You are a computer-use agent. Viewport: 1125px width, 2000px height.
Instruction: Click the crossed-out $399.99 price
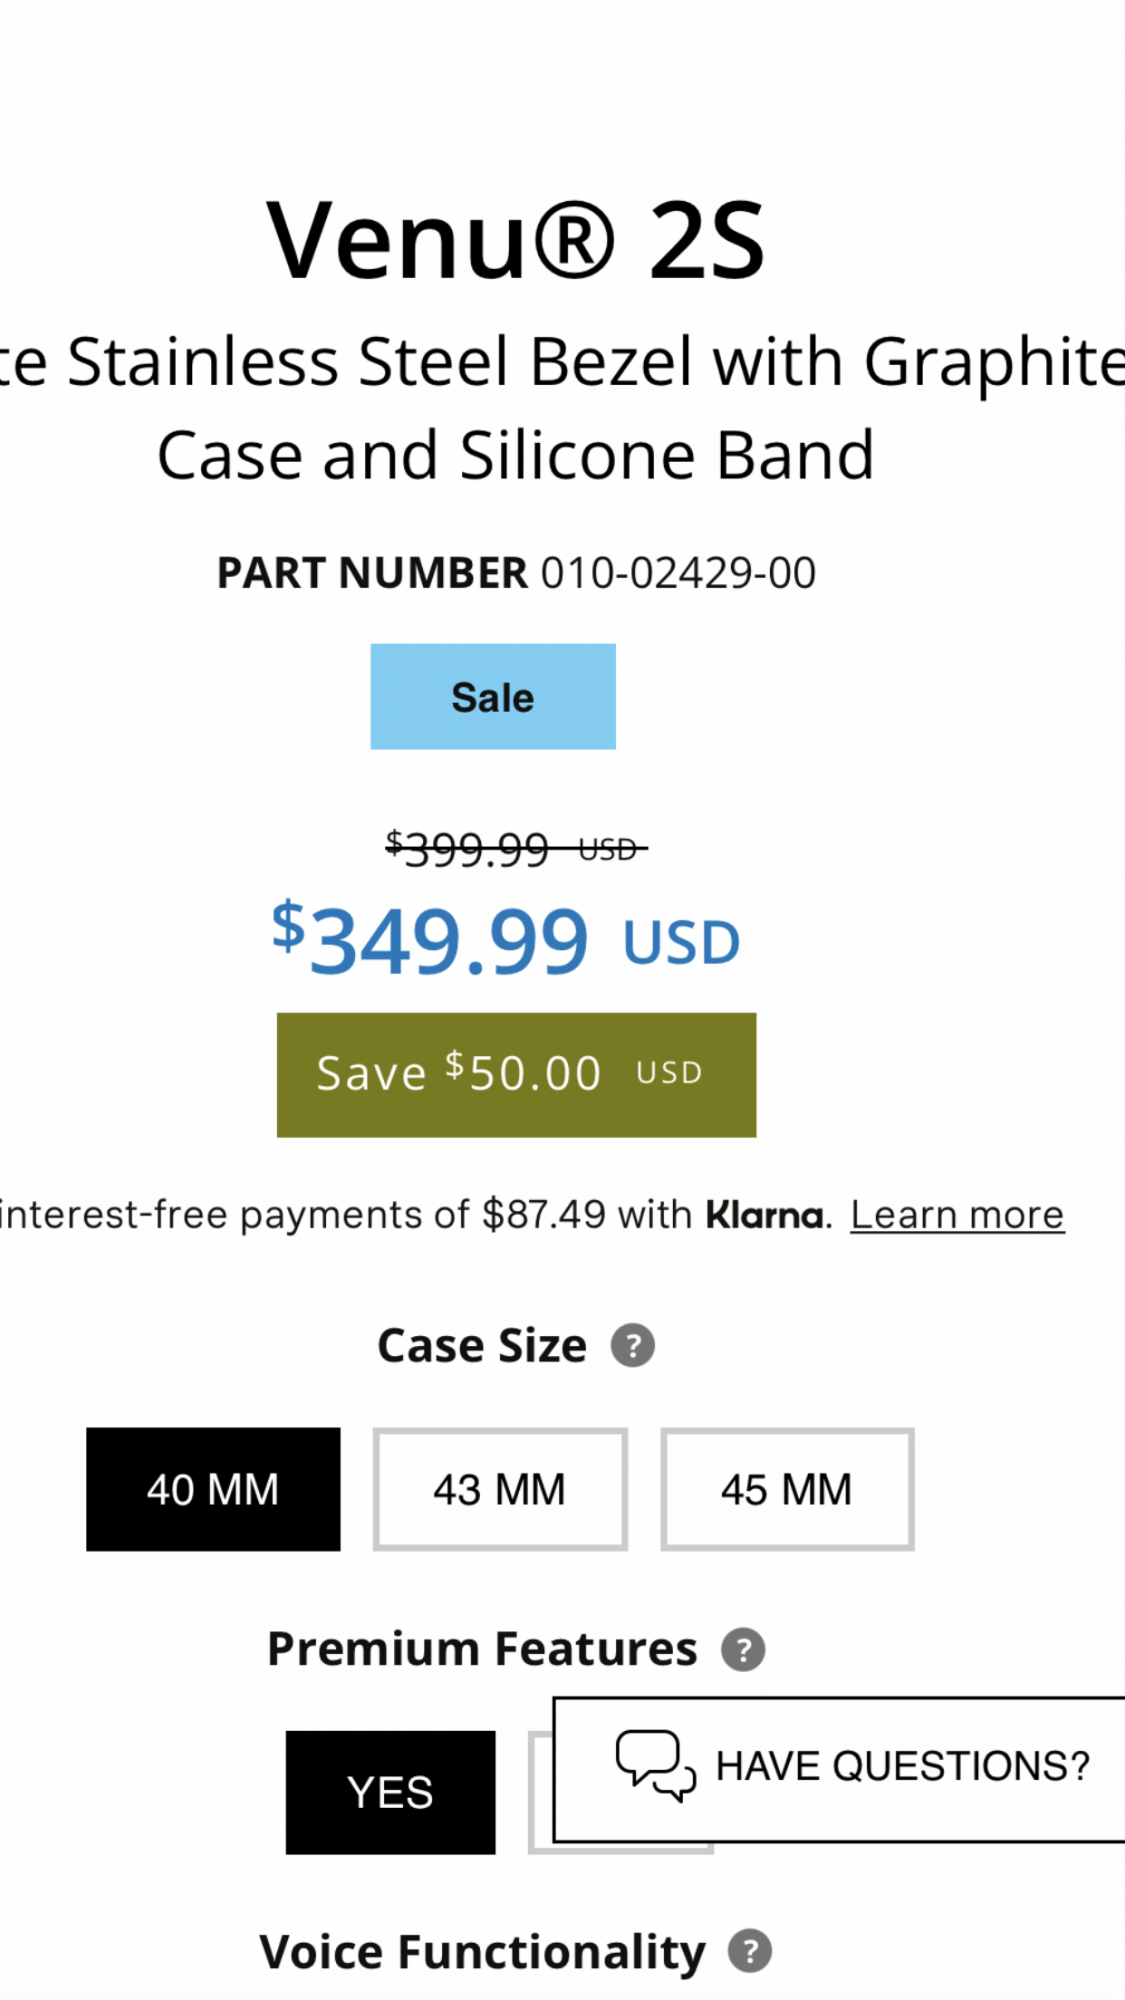click(x=468, y=850)
